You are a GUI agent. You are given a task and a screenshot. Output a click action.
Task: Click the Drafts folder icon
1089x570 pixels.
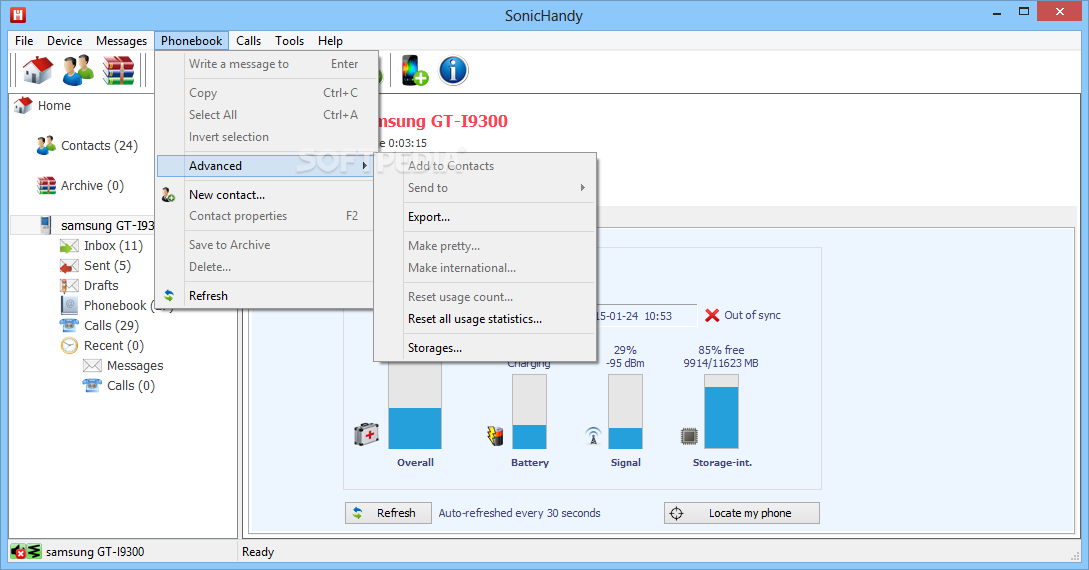click(x=69, y=285)
